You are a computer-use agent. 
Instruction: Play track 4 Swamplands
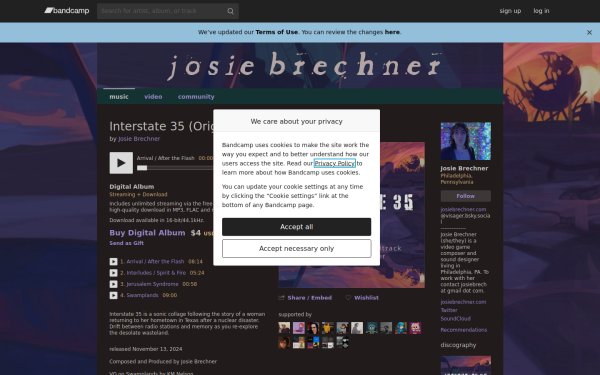pos(113,295)
